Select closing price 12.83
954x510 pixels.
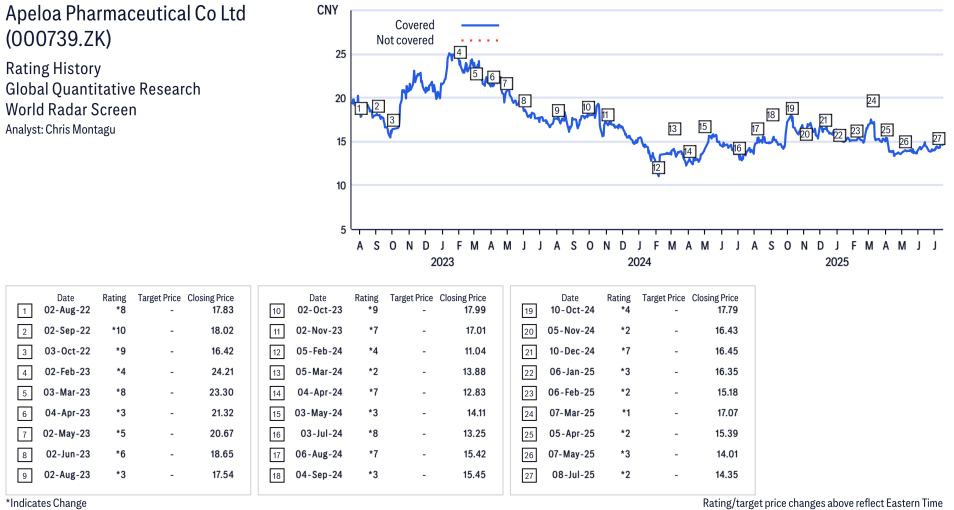coord(475,393)
